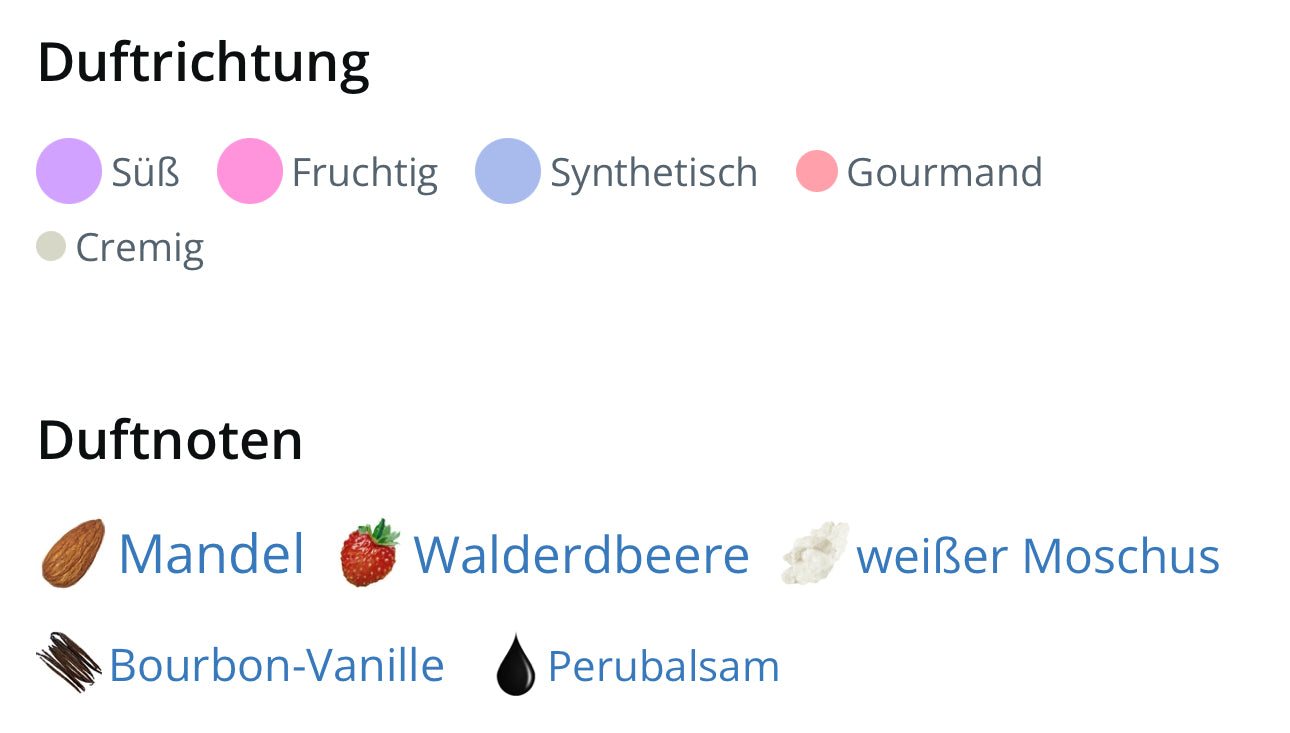Viewport: 1290px width, 733px height.
Task: Open the weißer Moschus note link
Action: pos(1038,556)
